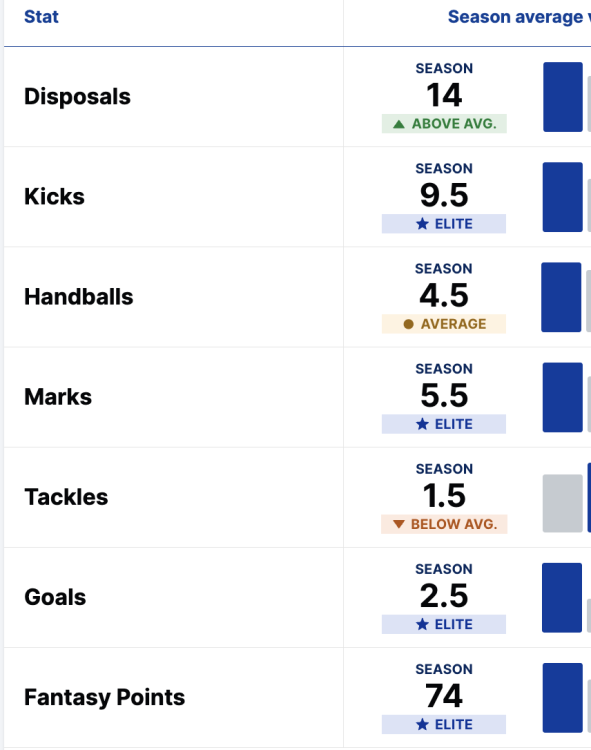Click the star icon in Goals ELITE badge
Screen dimensions: 591x750
pyautogui.click(x=422, y=624)
